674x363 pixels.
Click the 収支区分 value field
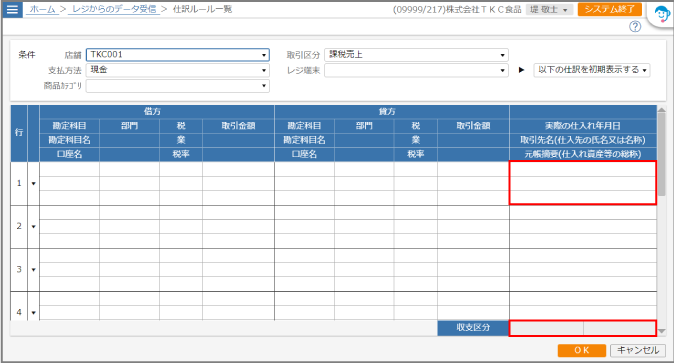[582, 328]
